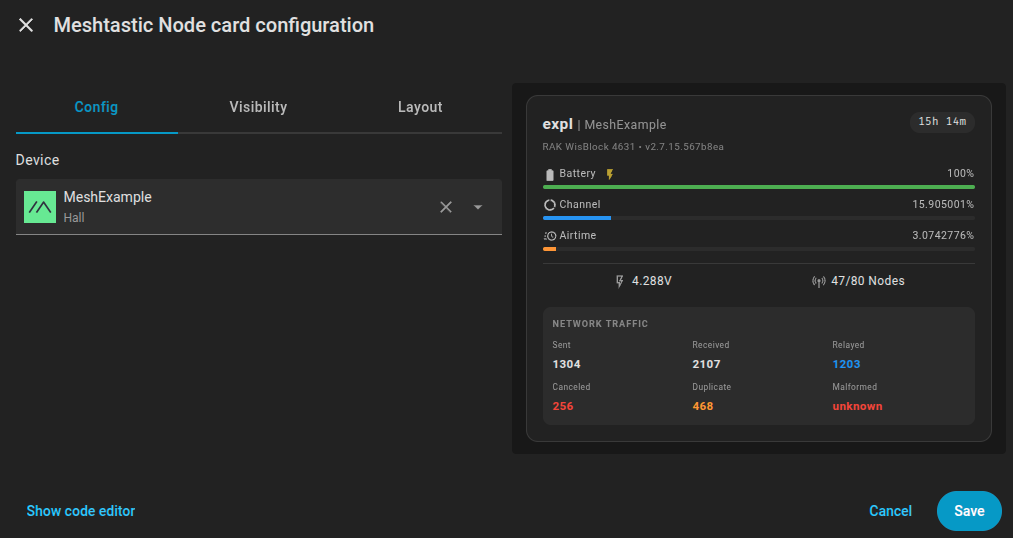Click the battery icon in preview

click(x=550, y=174)
